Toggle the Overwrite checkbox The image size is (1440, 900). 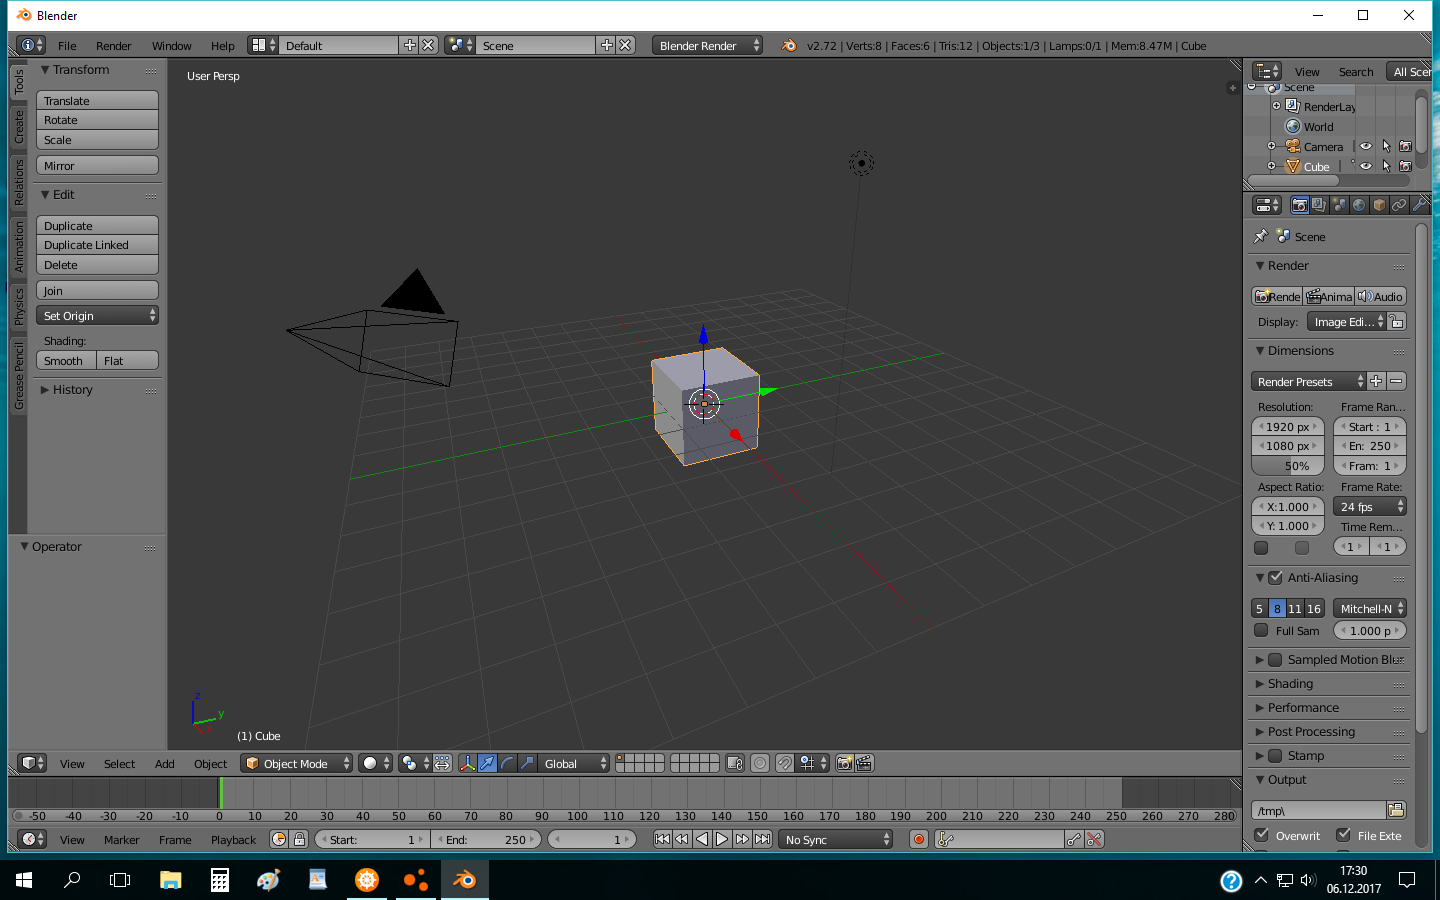pyautogui.click(x=1261, y=834)
